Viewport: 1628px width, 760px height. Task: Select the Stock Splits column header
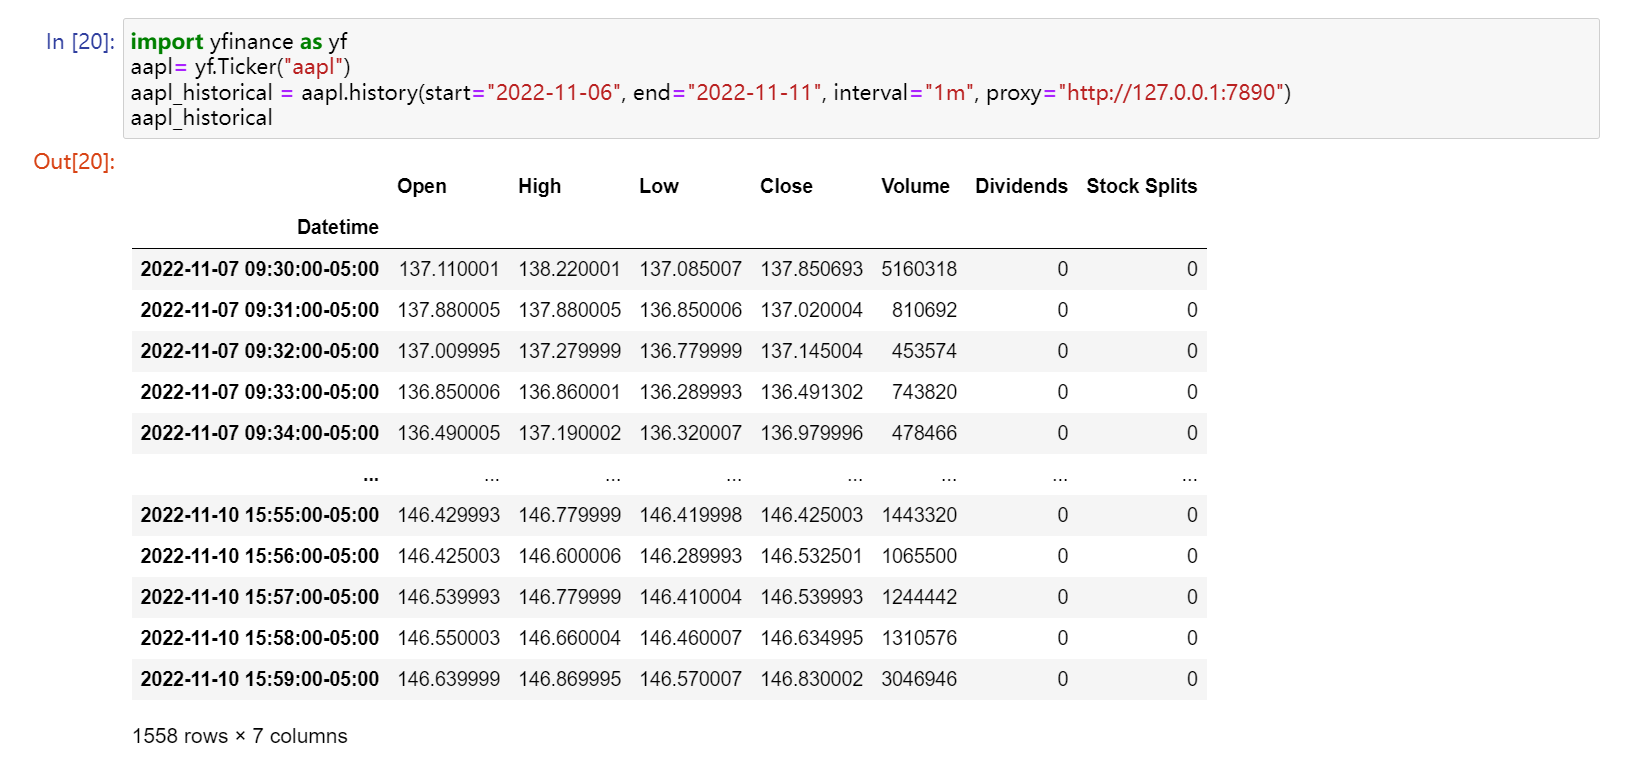coord(1141,186)
